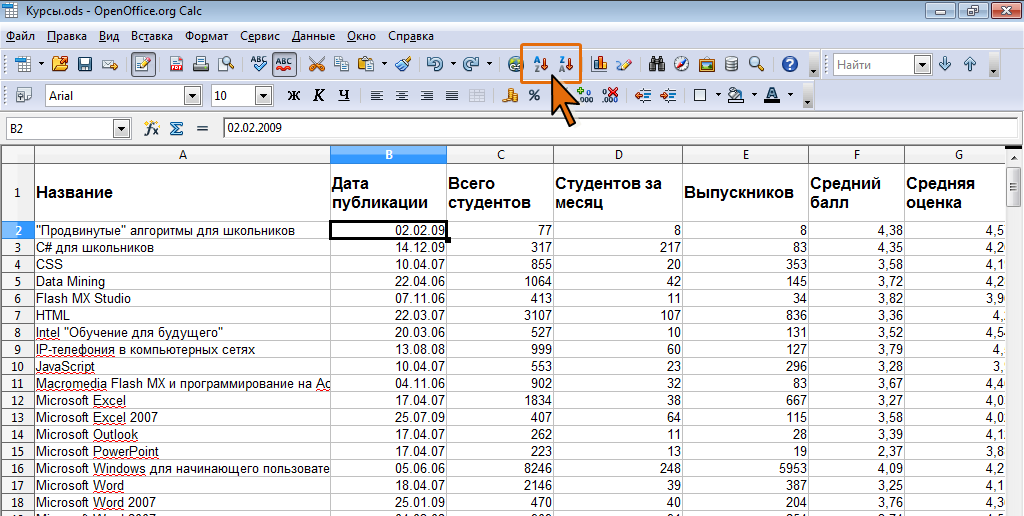This screenshot has height=516, width=1024.
Task: Align text right
Action: pos(426,95)
